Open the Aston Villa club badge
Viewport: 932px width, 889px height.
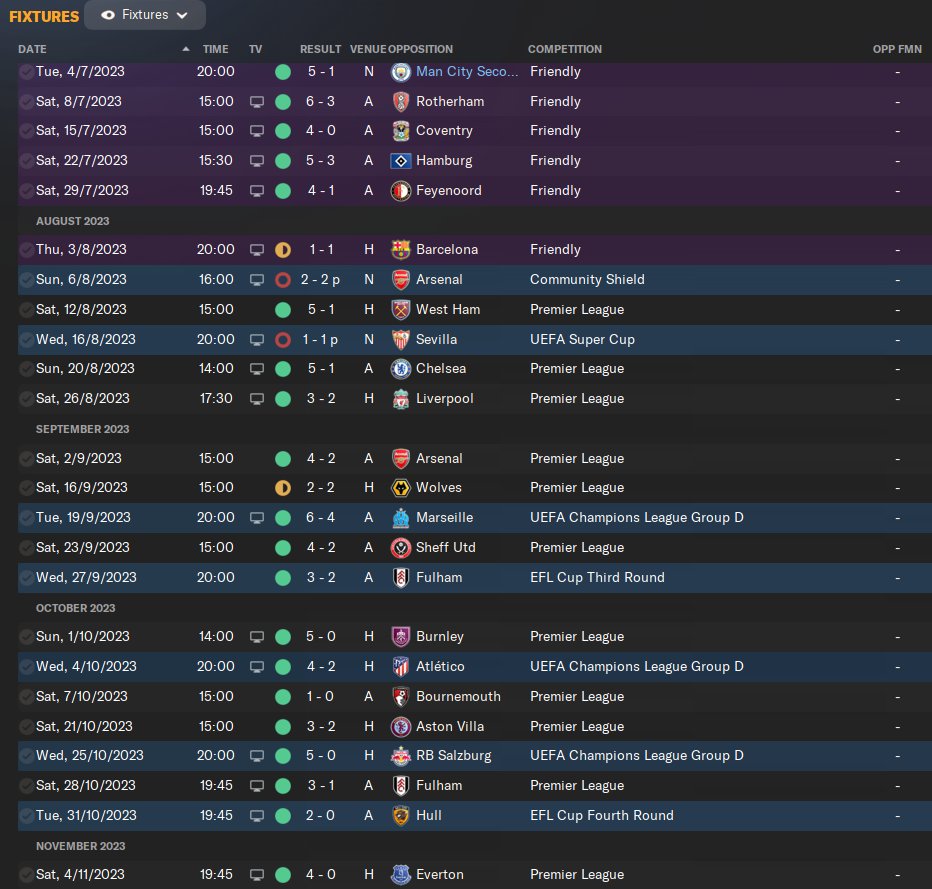(401, 726)
